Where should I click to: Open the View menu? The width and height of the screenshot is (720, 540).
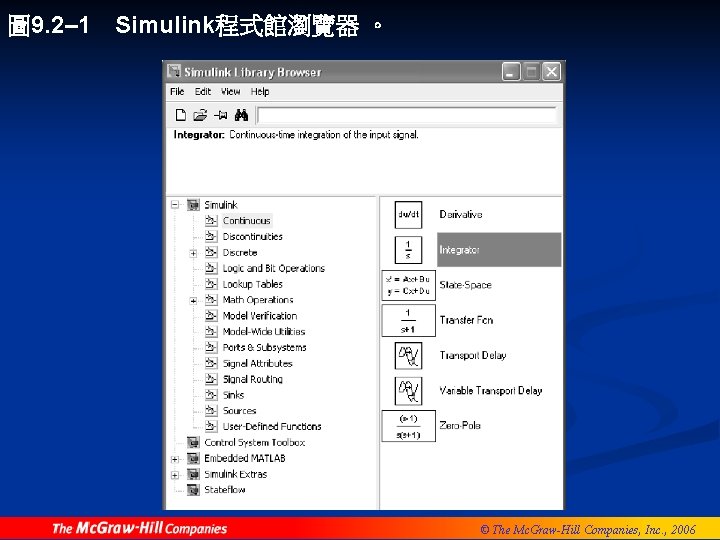(x=231, y=91)
